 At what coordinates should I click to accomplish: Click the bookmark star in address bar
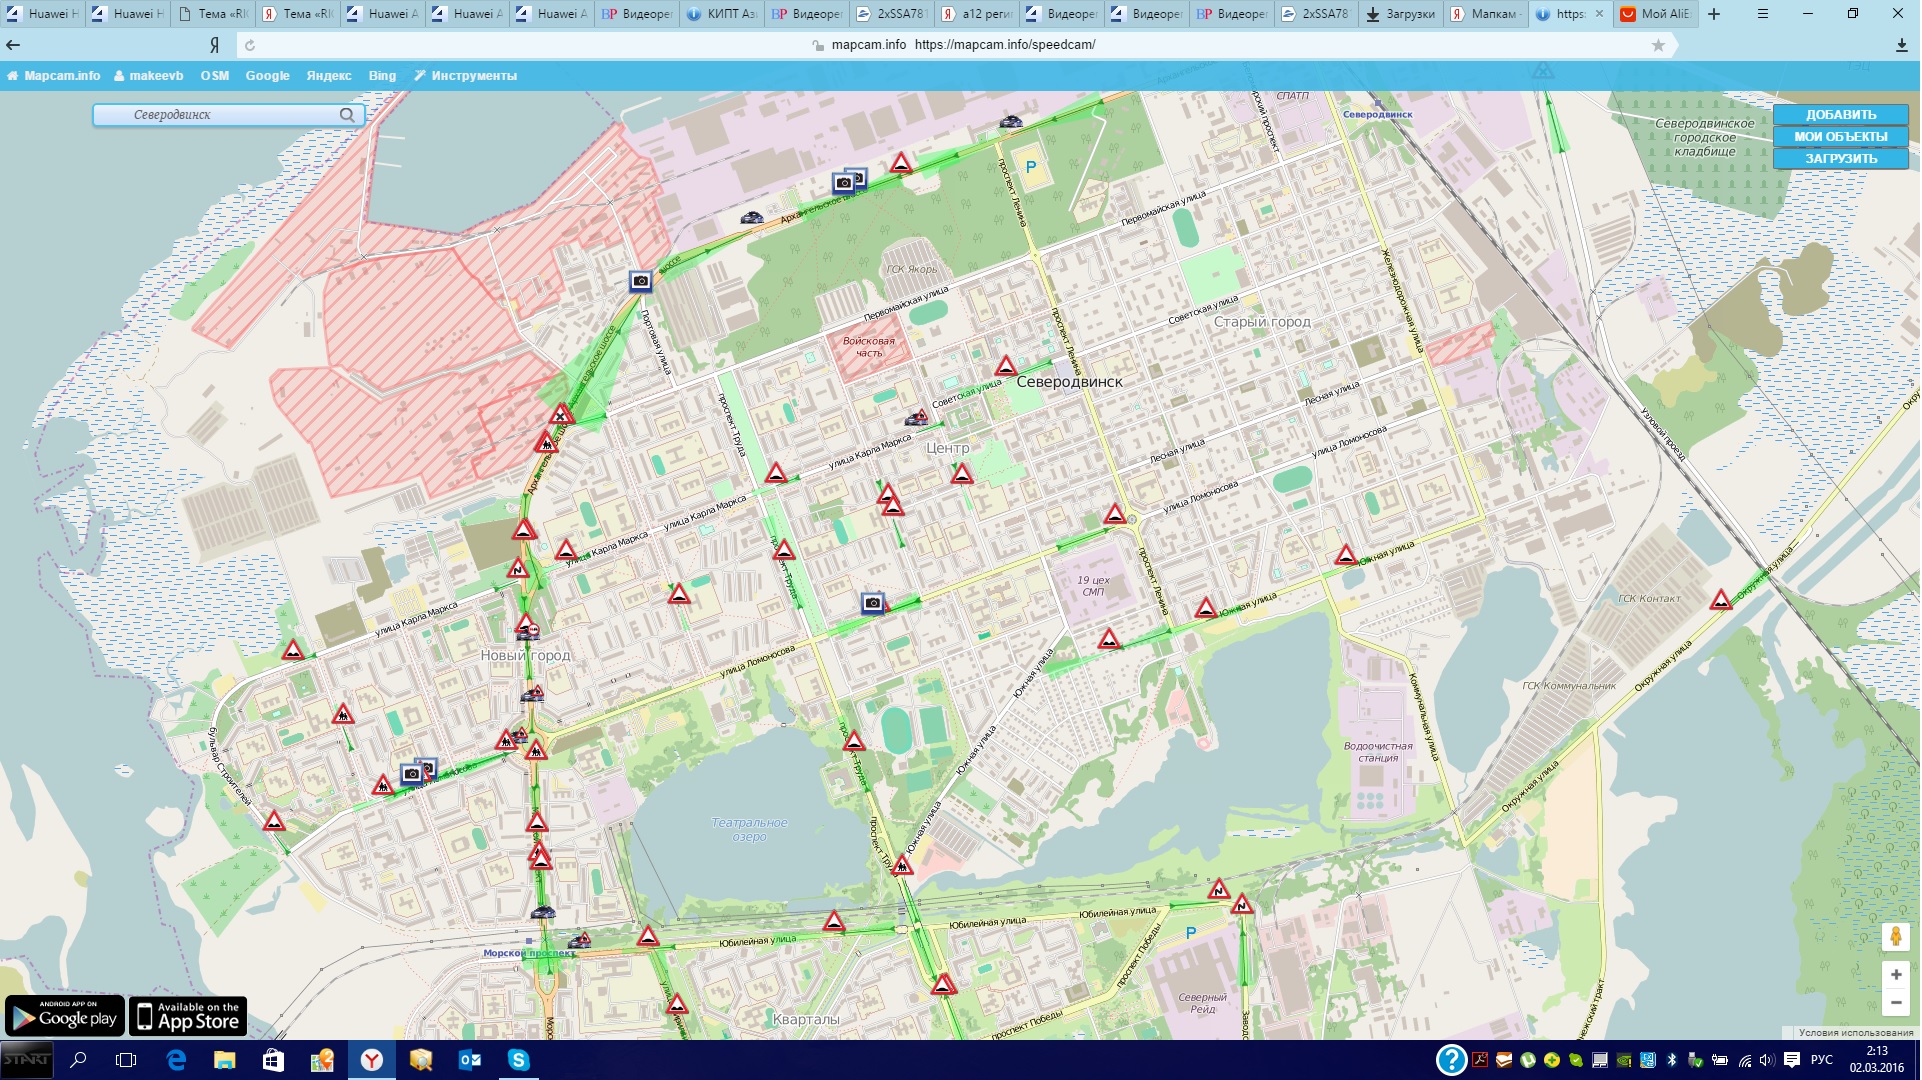[x=1658, y=45]
